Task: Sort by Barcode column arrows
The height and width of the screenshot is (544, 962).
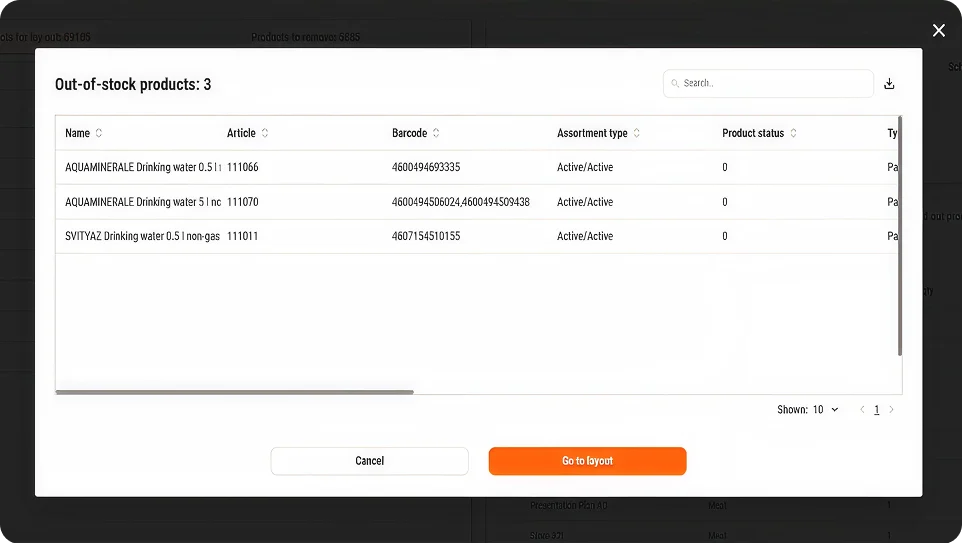Action: click(436, 133)
